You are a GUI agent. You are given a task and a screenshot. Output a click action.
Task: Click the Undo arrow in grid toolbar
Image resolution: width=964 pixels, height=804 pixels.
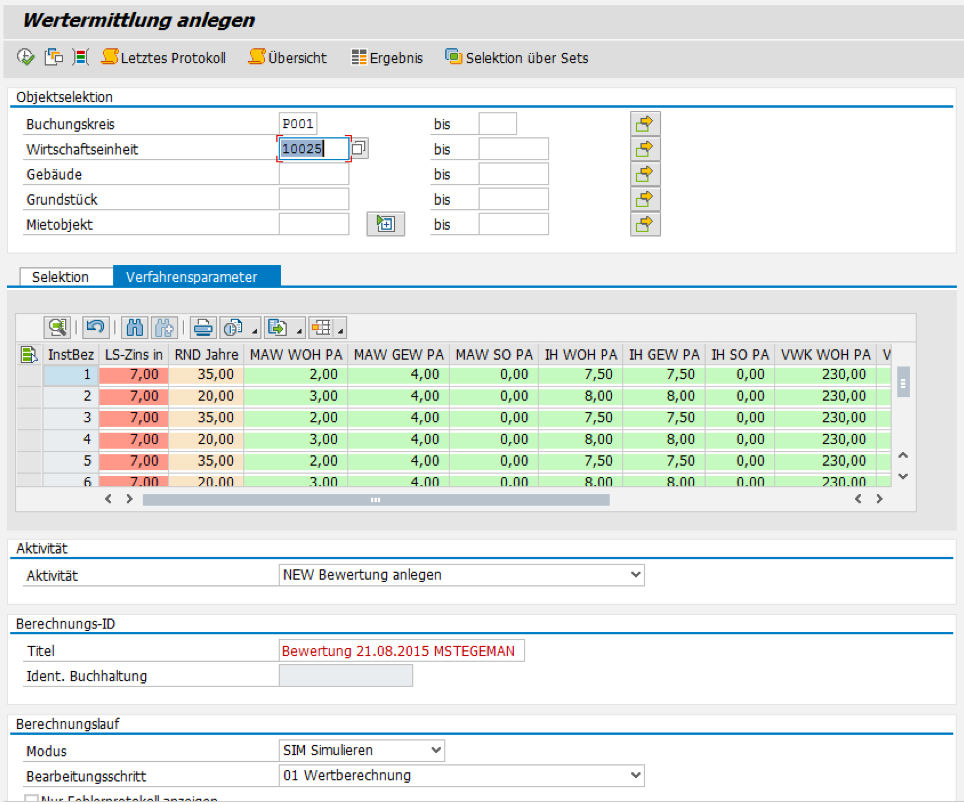tap(95, 327)
